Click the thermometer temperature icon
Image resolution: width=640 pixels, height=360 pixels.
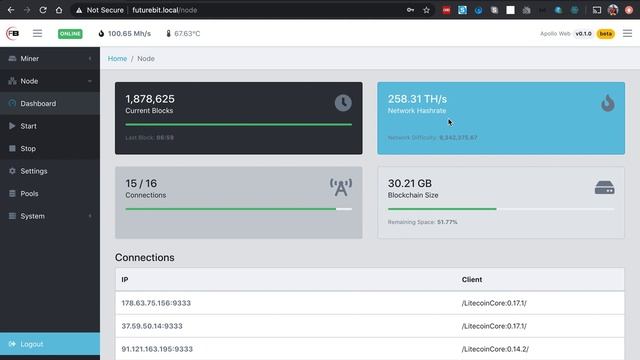[x=168, y=33]
